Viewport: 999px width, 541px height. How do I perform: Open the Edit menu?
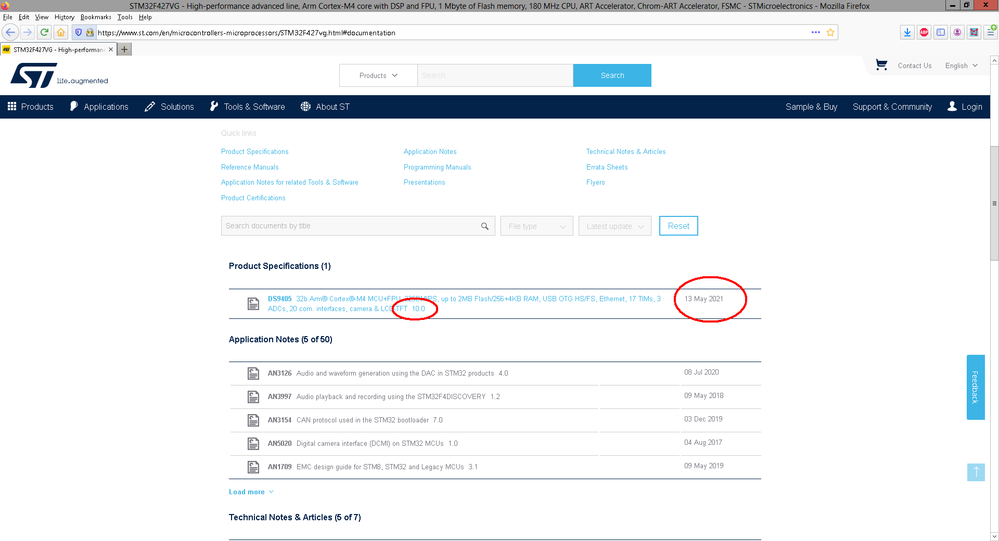24,17
